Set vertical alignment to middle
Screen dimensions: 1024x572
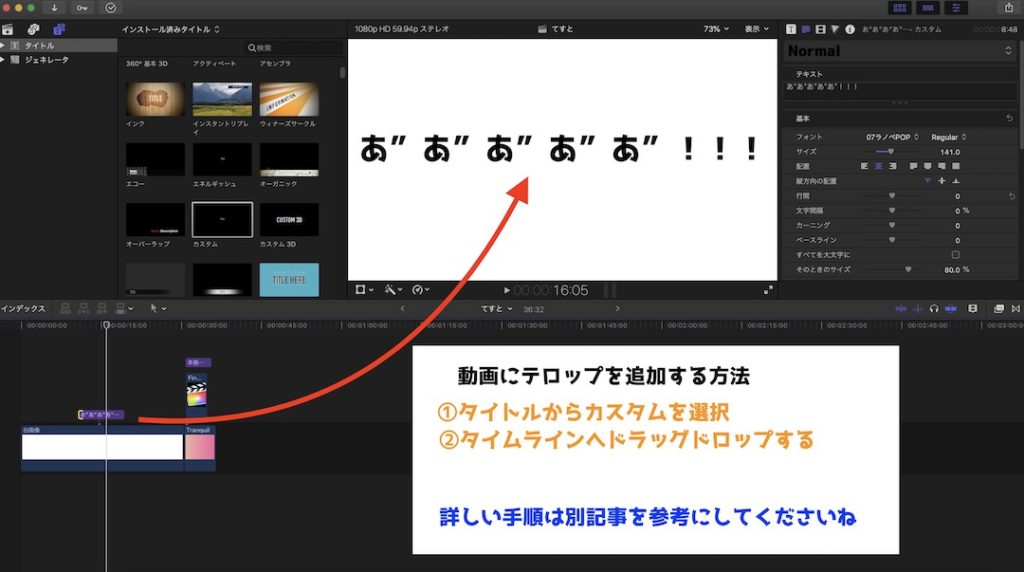pyautogui.click(x=942, y=181)
